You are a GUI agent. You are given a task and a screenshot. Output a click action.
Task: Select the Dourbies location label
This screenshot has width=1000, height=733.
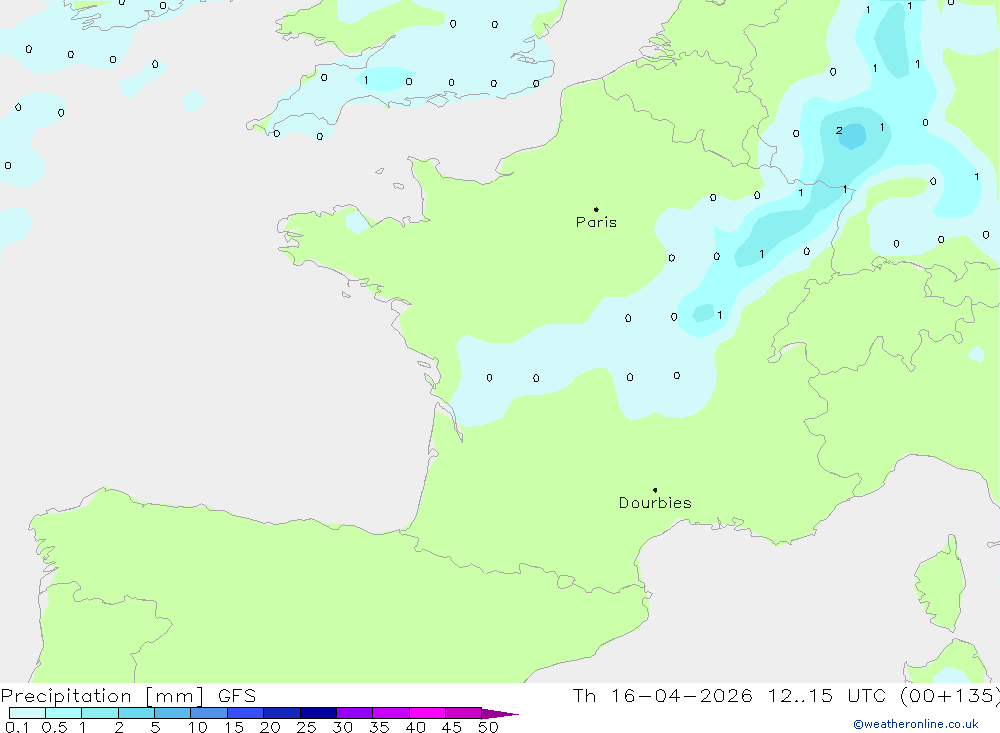pos(655,503)
